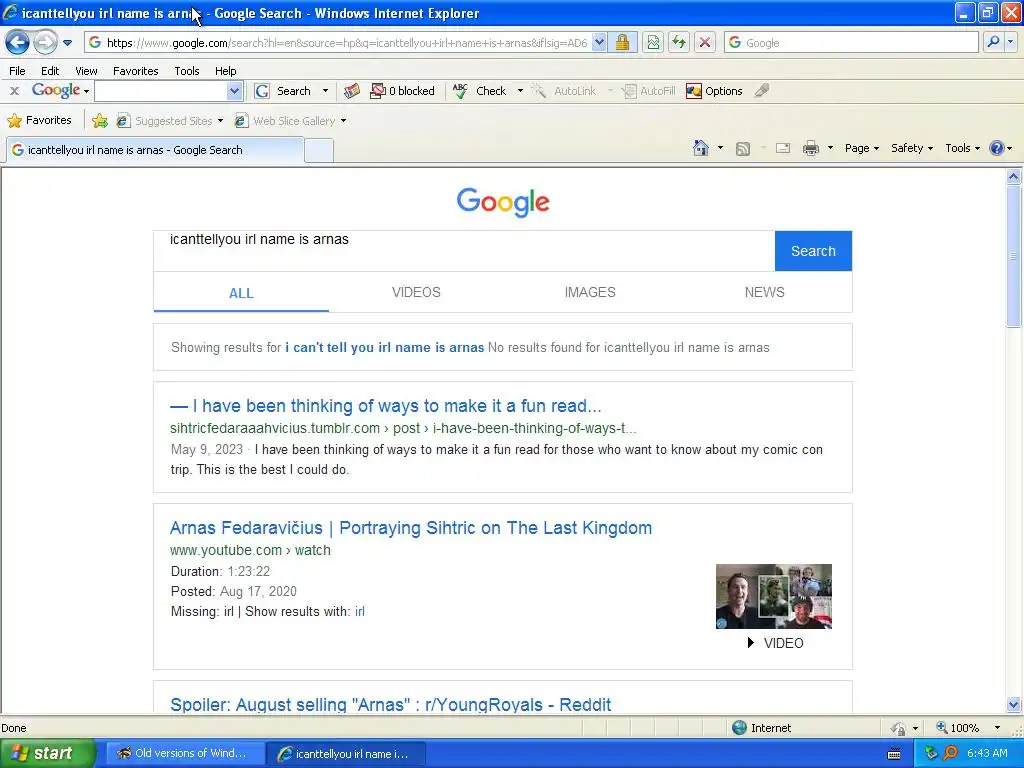Click the popup blocker 0 blocked button
This screenshot has height=768, width=1024.
point(403,91)
